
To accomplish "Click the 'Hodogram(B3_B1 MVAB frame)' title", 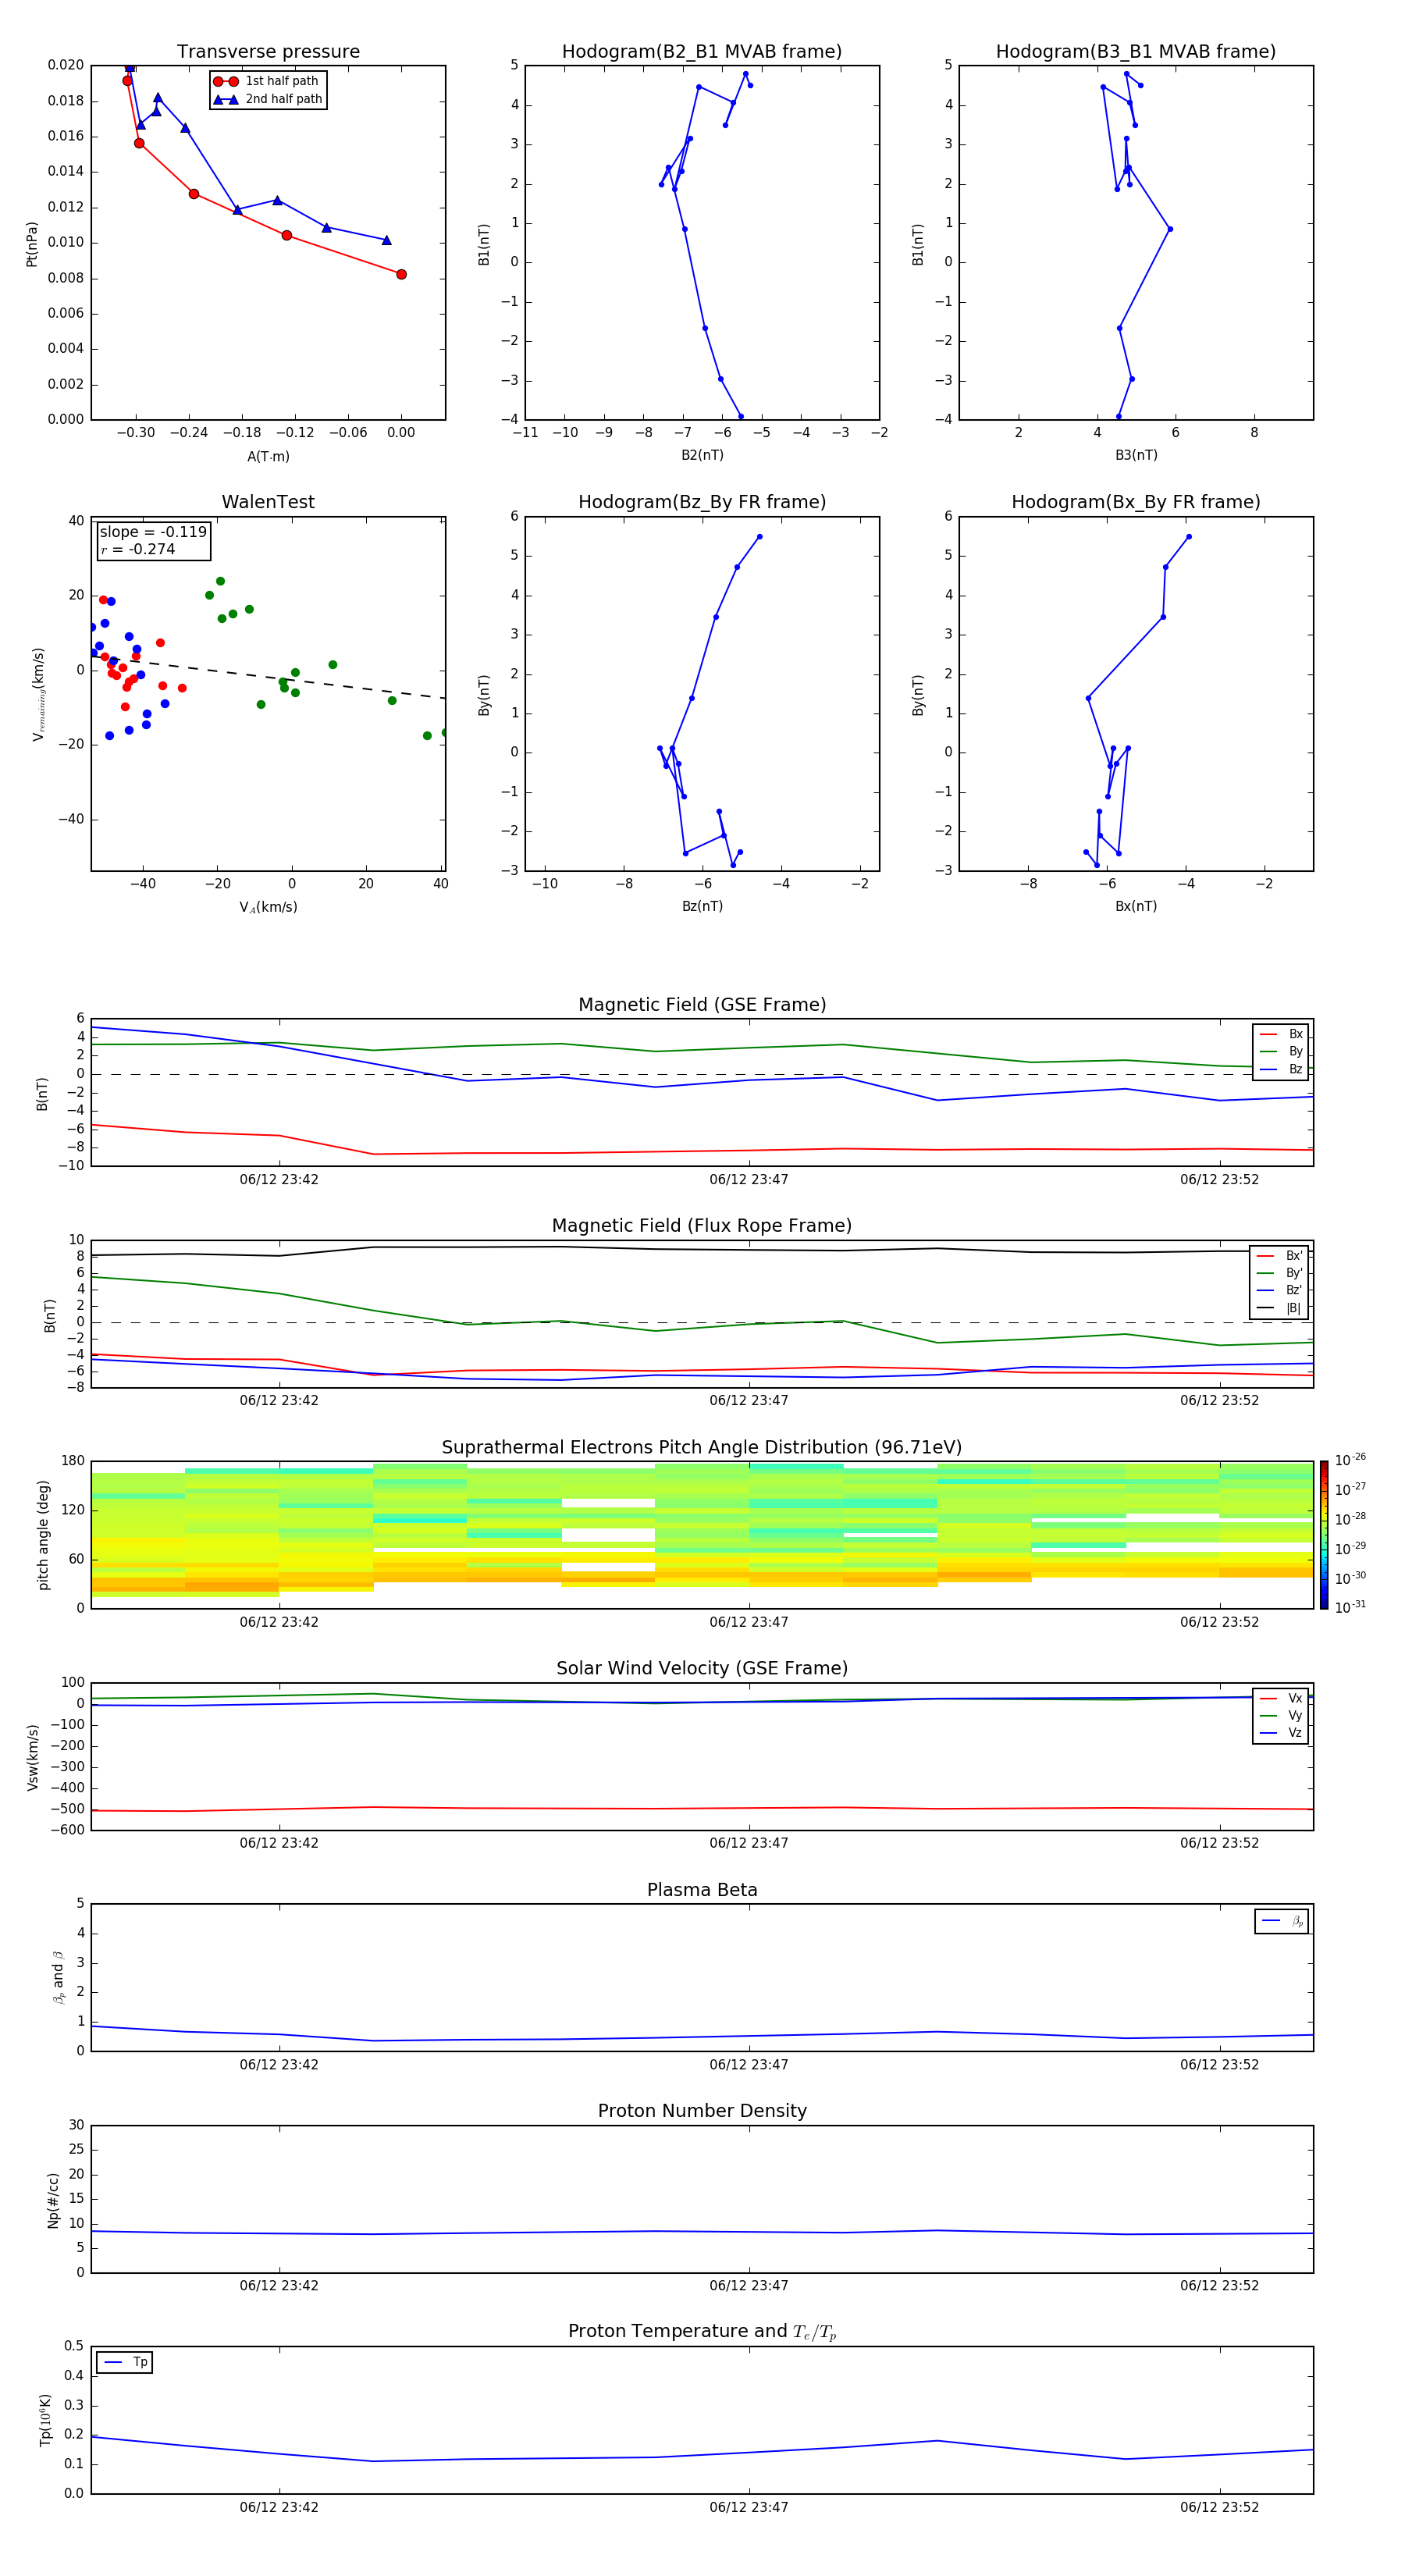I will pos(1136,52).
